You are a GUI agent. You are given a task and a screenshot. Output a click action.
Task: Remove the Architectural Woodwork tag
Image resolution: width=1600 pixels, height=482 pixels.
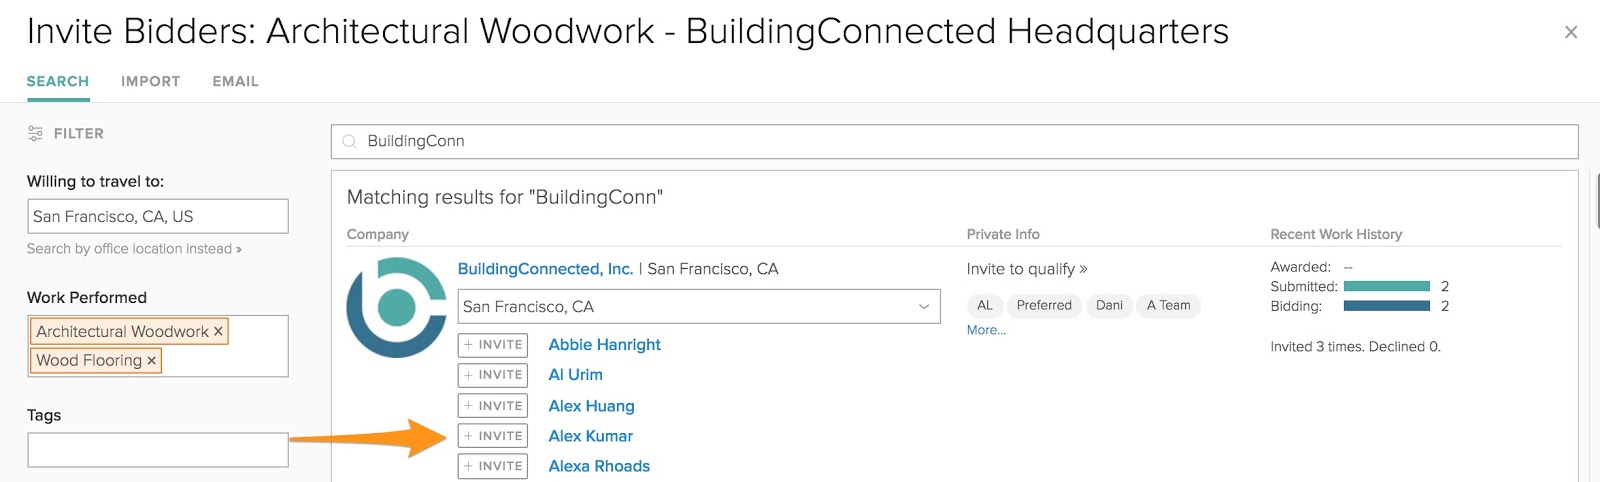tap(218, 331)
